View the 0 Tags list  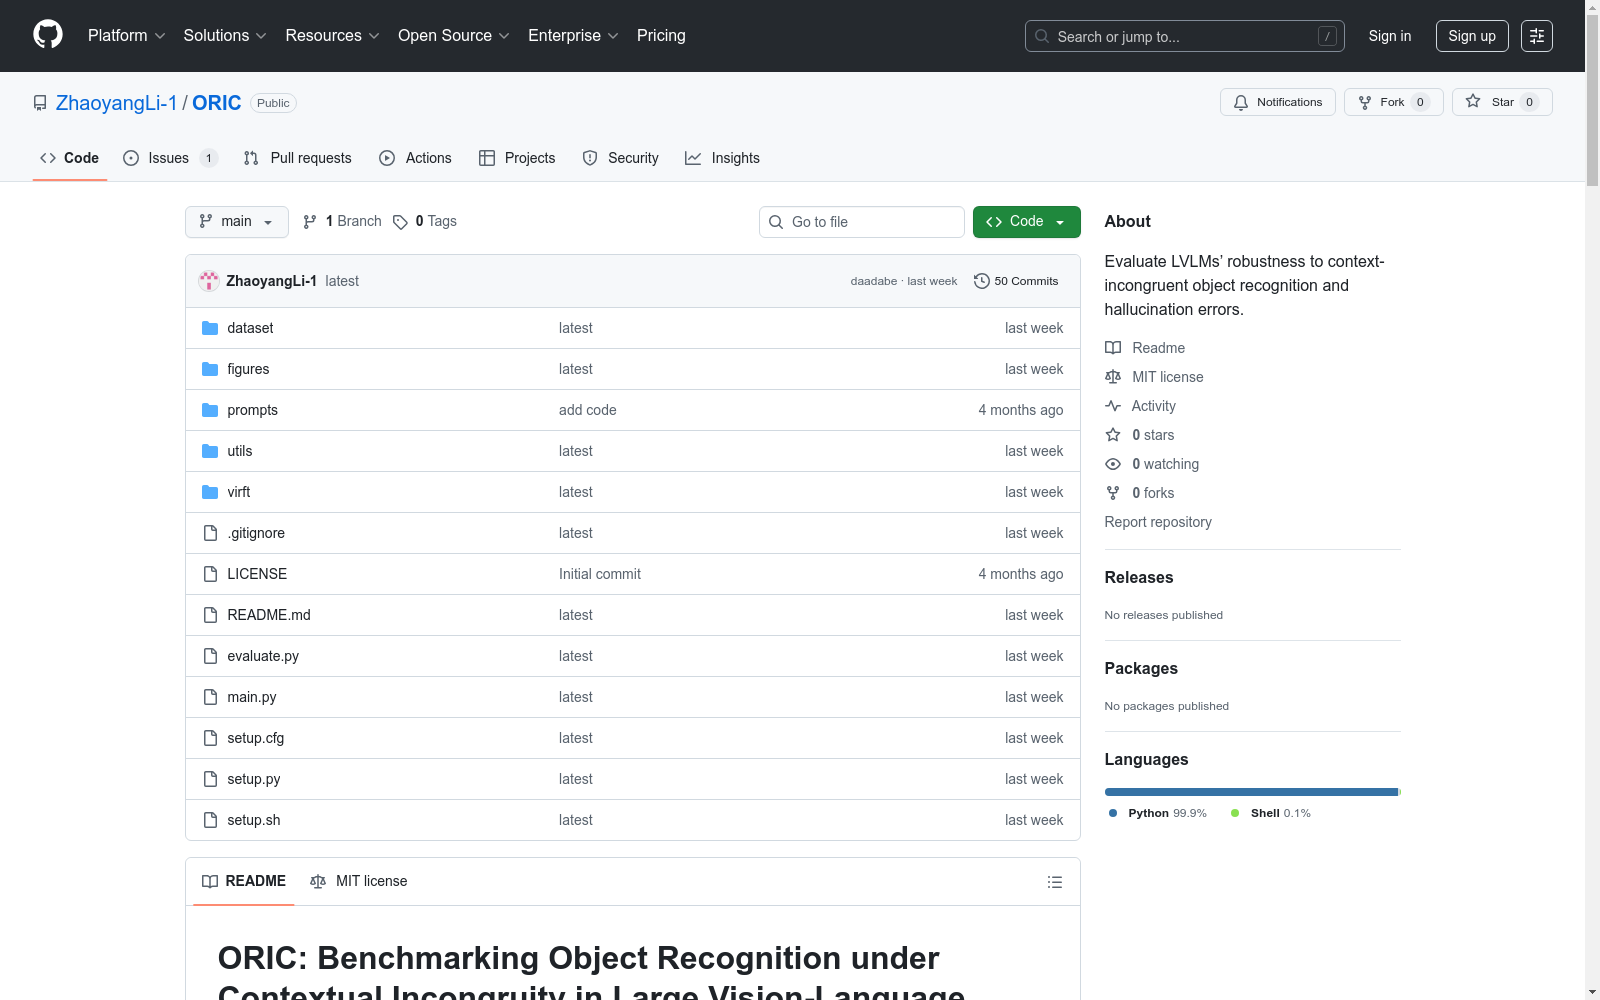coord(425,222)
